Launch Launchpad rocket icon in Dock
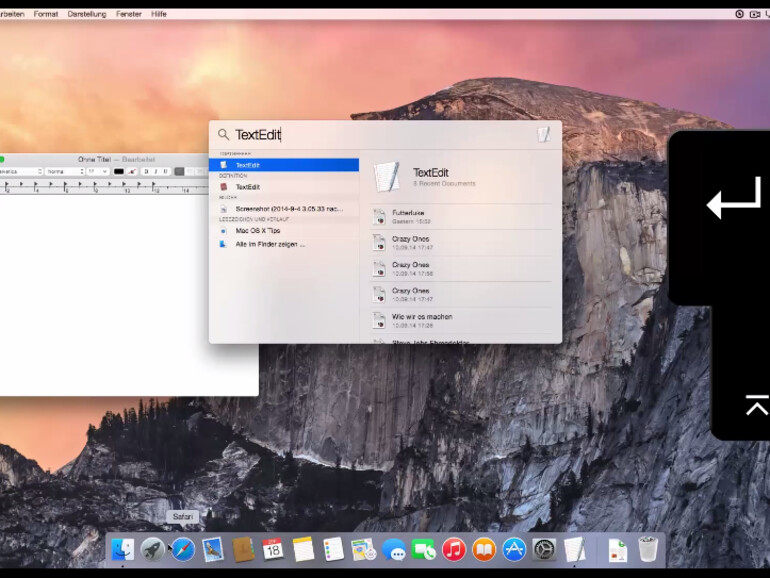 tap(153, 549)
